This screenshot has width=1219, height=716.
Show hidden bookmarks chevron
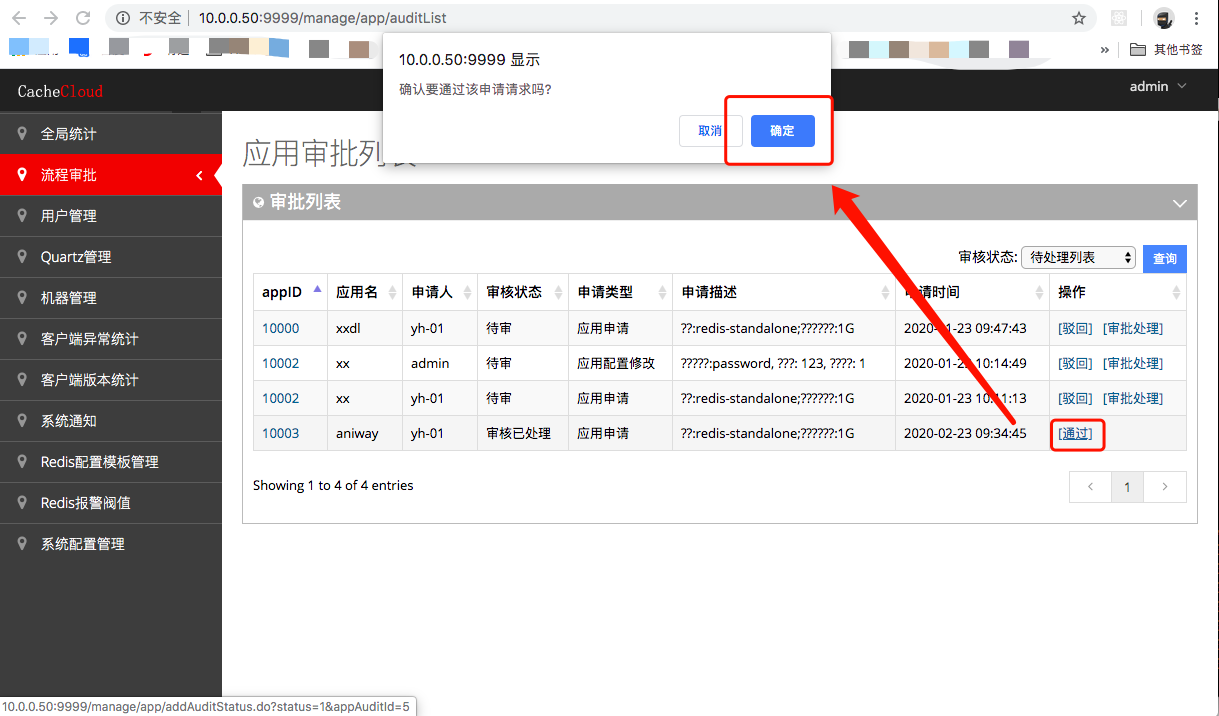1105,49
